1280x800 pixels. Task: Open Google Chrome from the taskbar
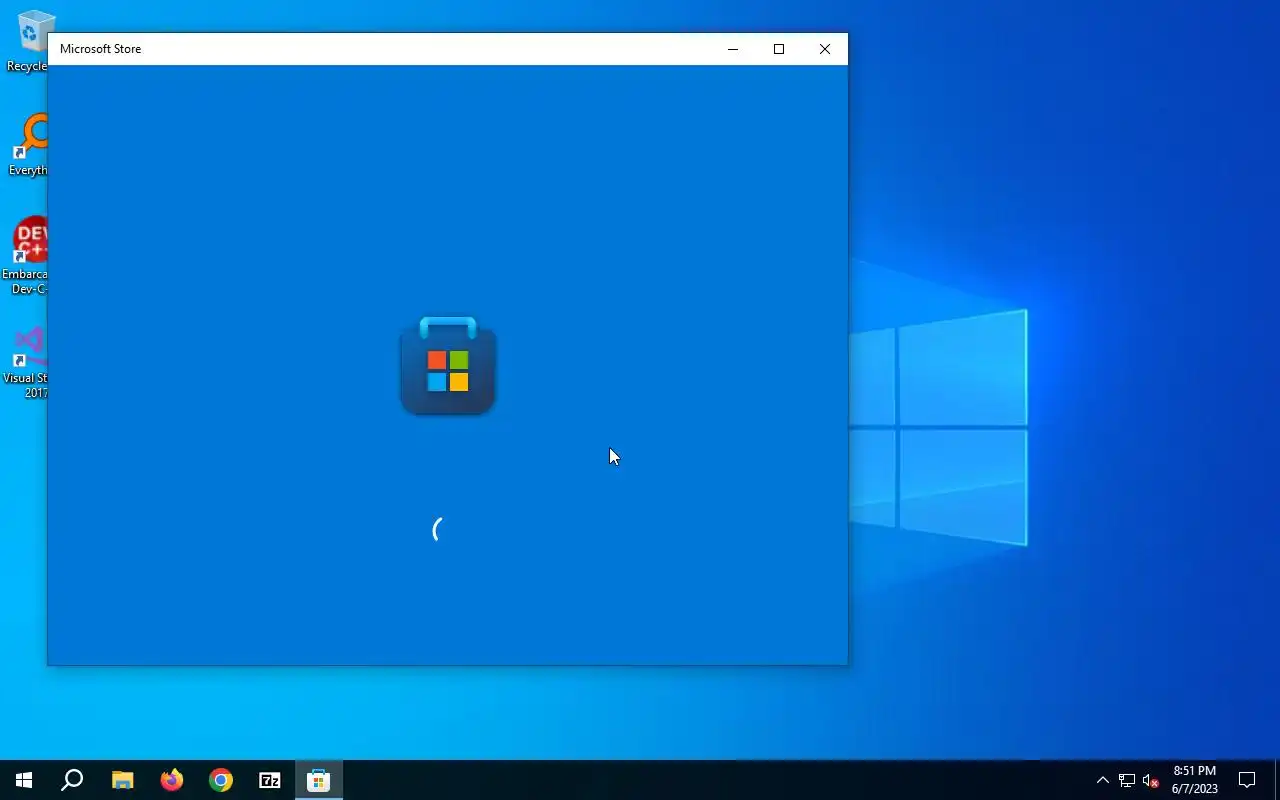pyautogui.click(x=221, y=780)
